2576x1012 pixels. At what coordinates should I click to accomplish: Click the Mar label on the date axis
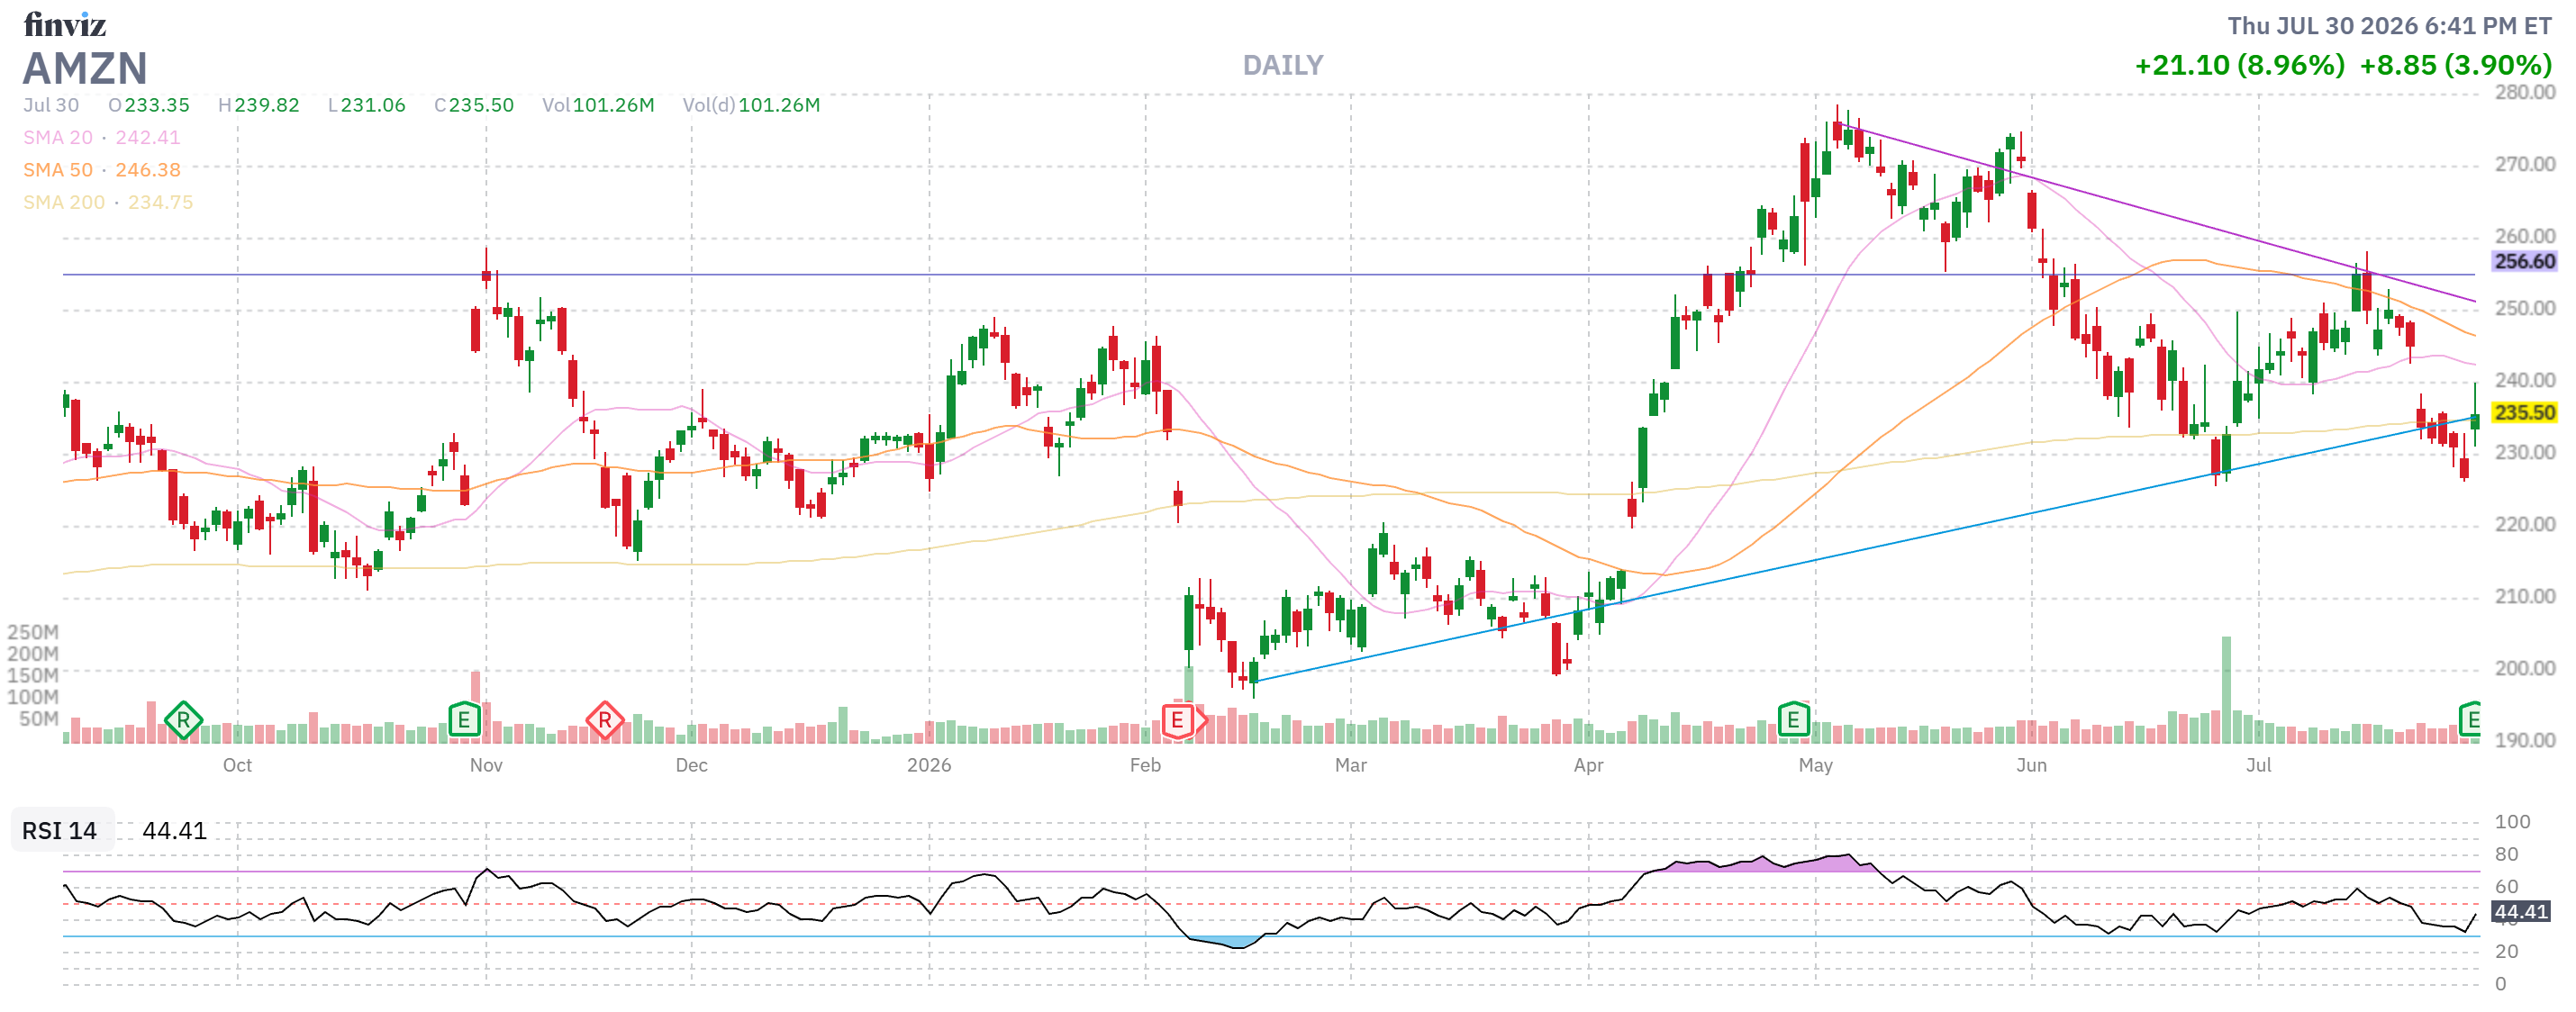1350,766
